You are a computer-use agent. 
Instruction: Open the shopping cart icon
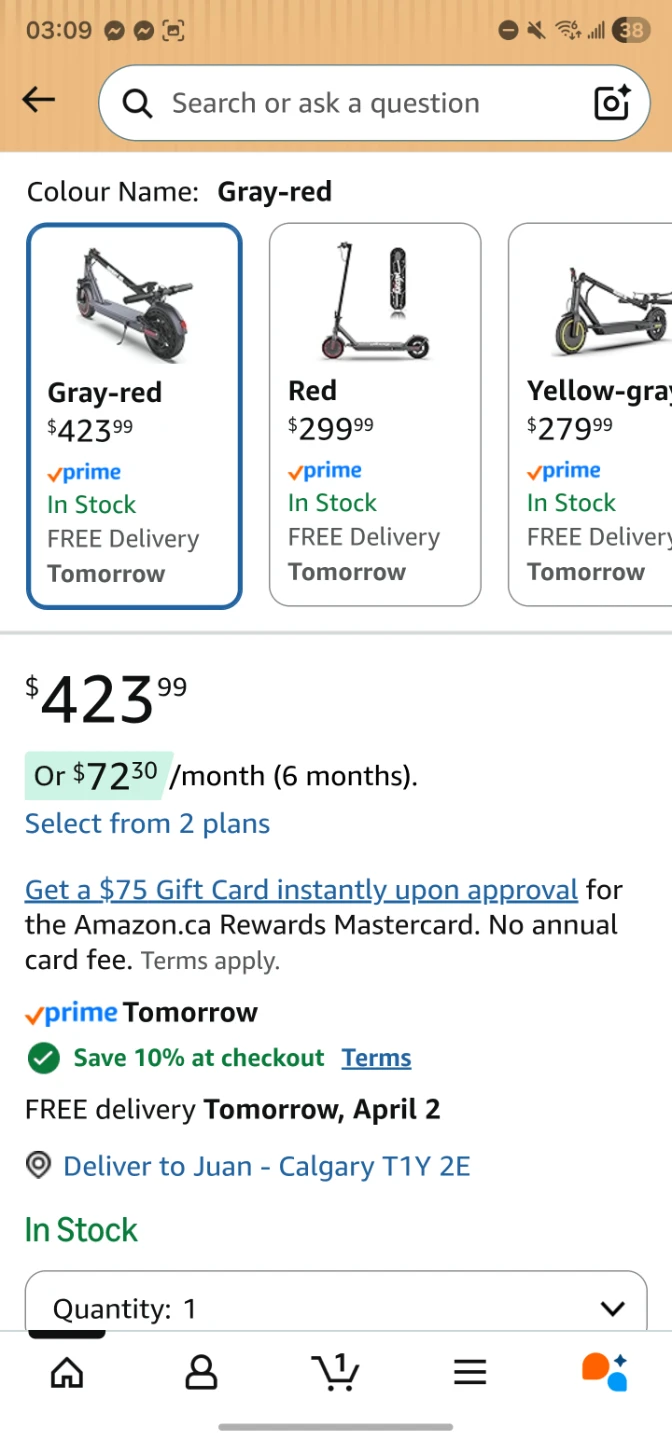click(x=336, y=1371)
